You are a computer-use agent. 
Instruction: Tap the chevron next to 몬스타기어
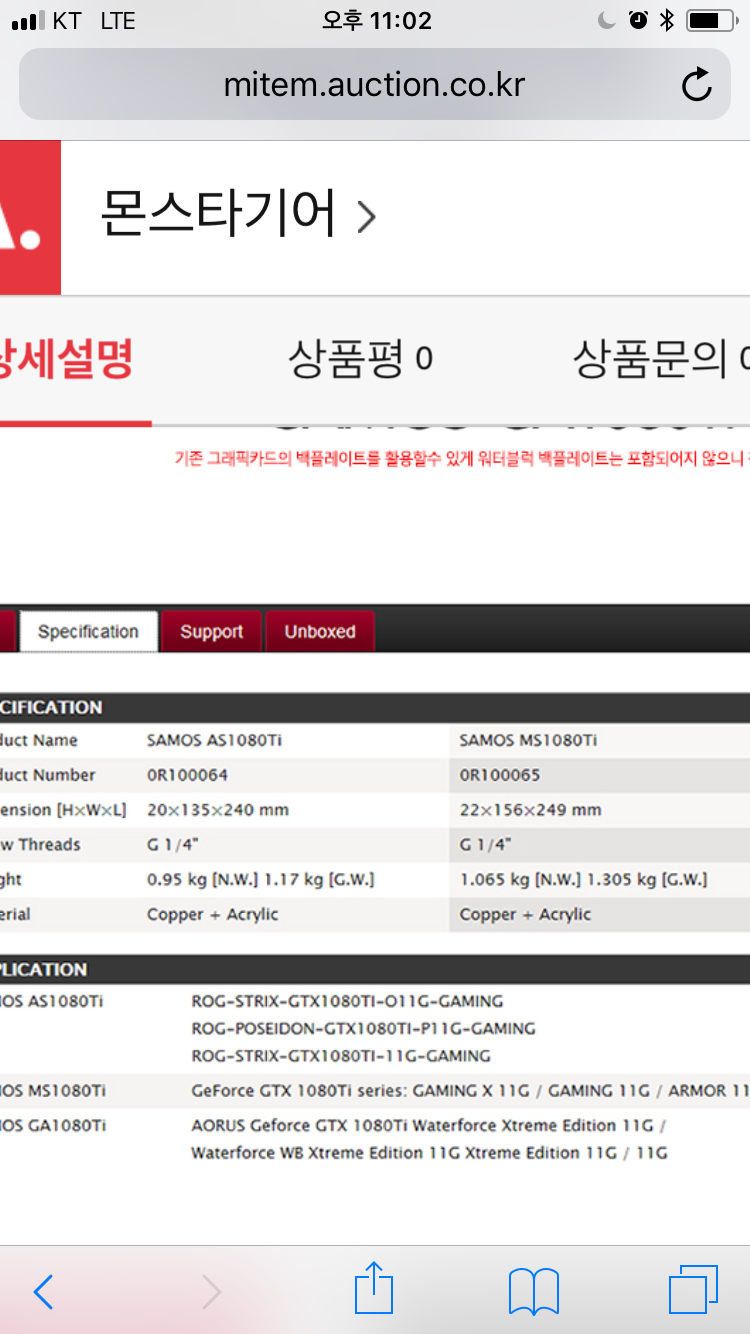click(367, 217)
